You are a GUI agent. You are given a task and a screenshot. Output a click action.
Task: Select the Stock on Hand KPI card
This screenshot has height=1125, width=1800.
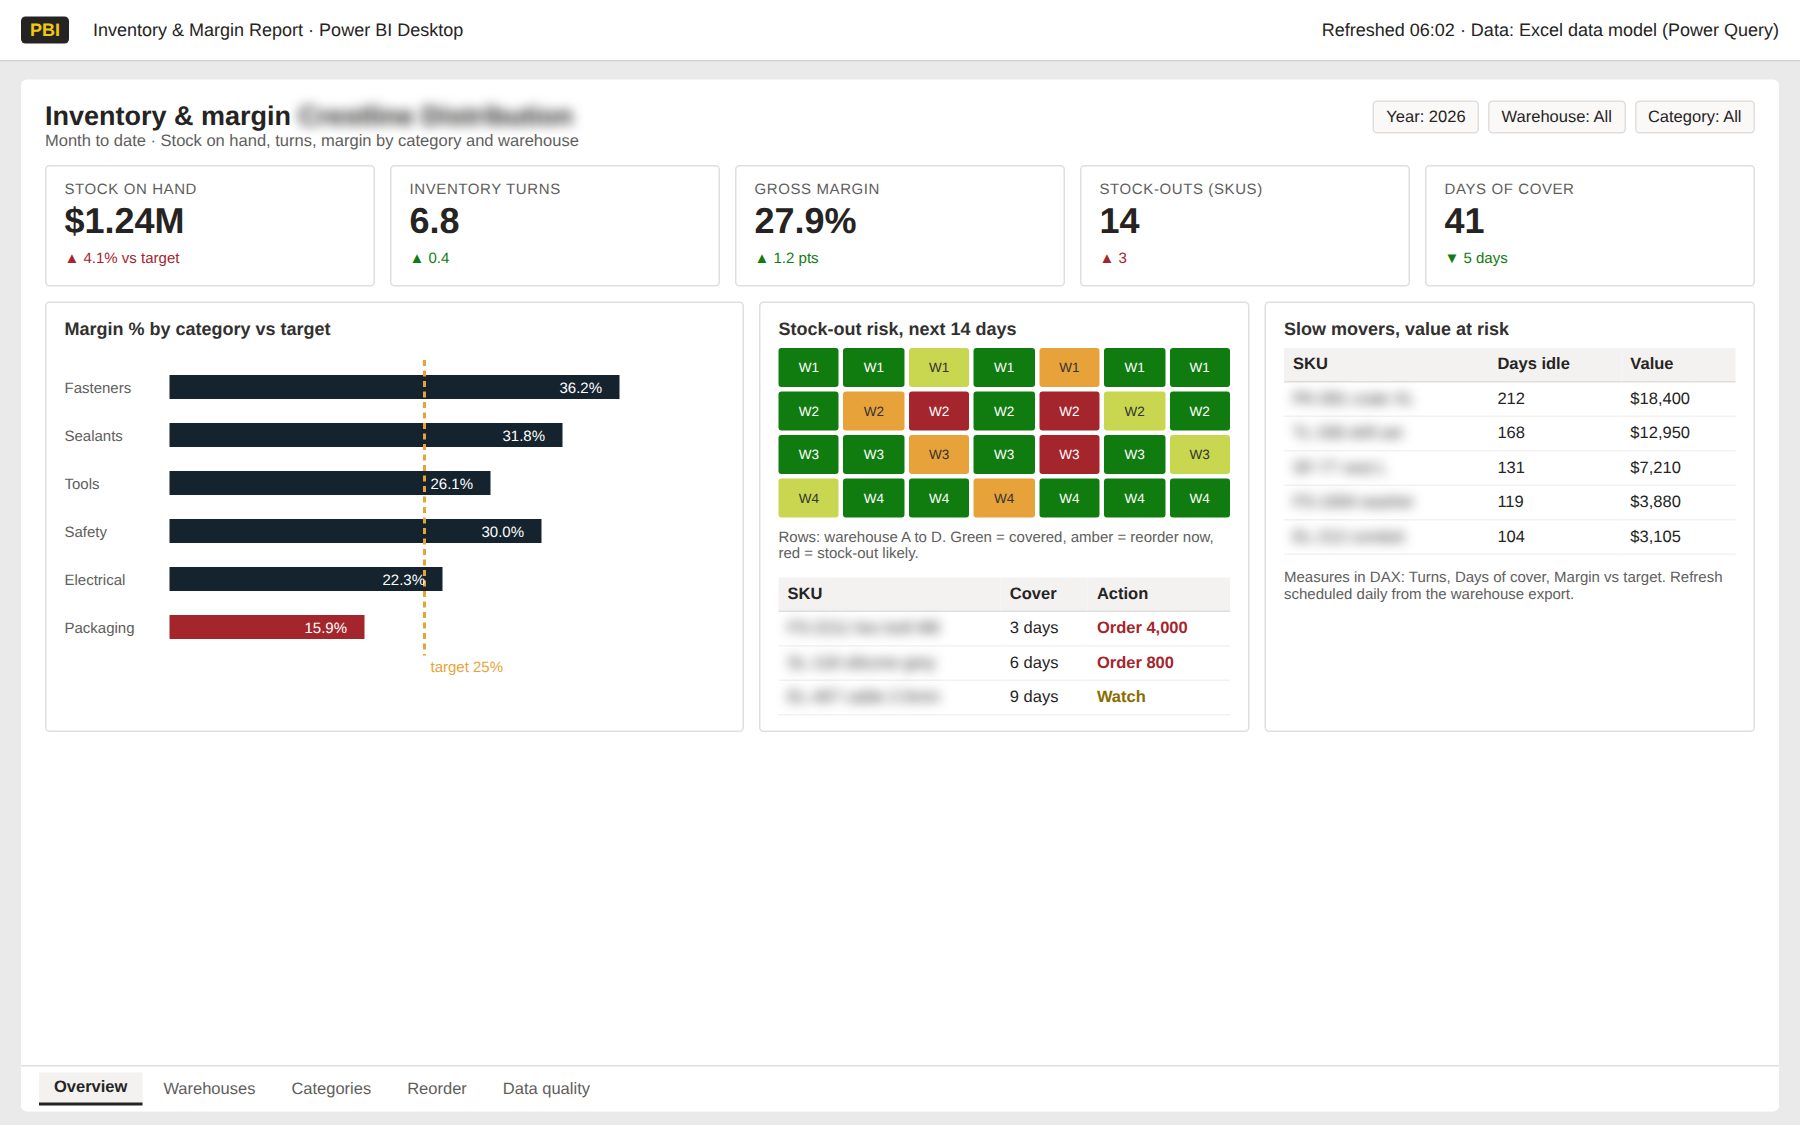click(x=210, y=226)
